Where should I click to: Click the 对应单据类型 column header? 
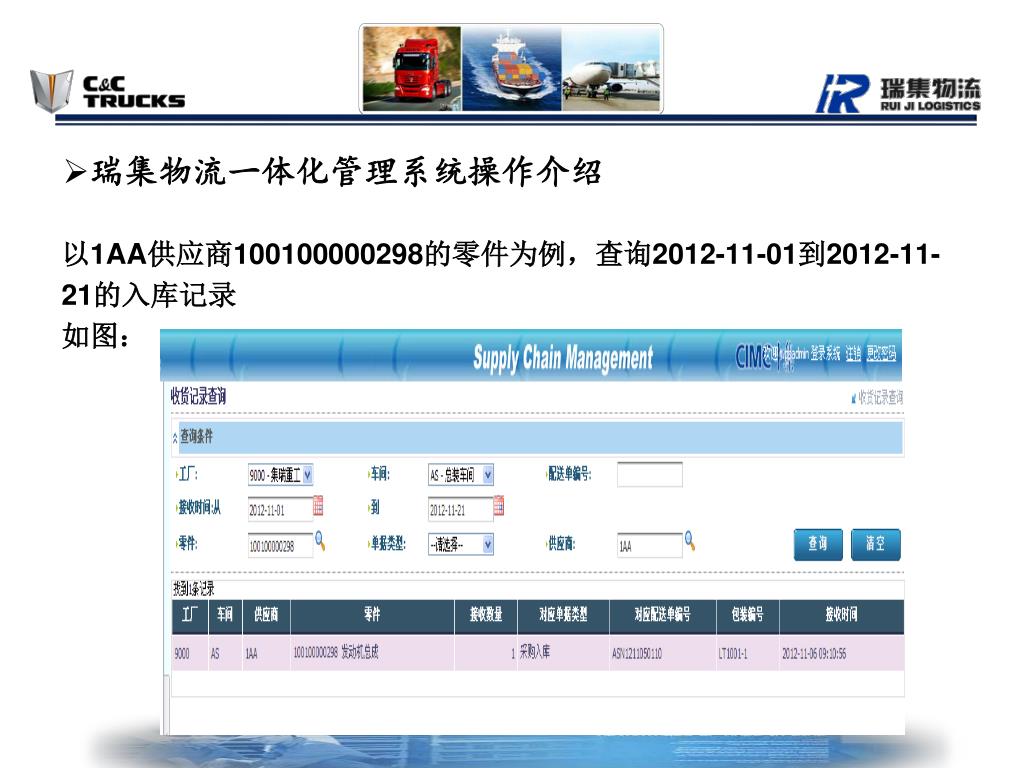click(x=564, y=616)
